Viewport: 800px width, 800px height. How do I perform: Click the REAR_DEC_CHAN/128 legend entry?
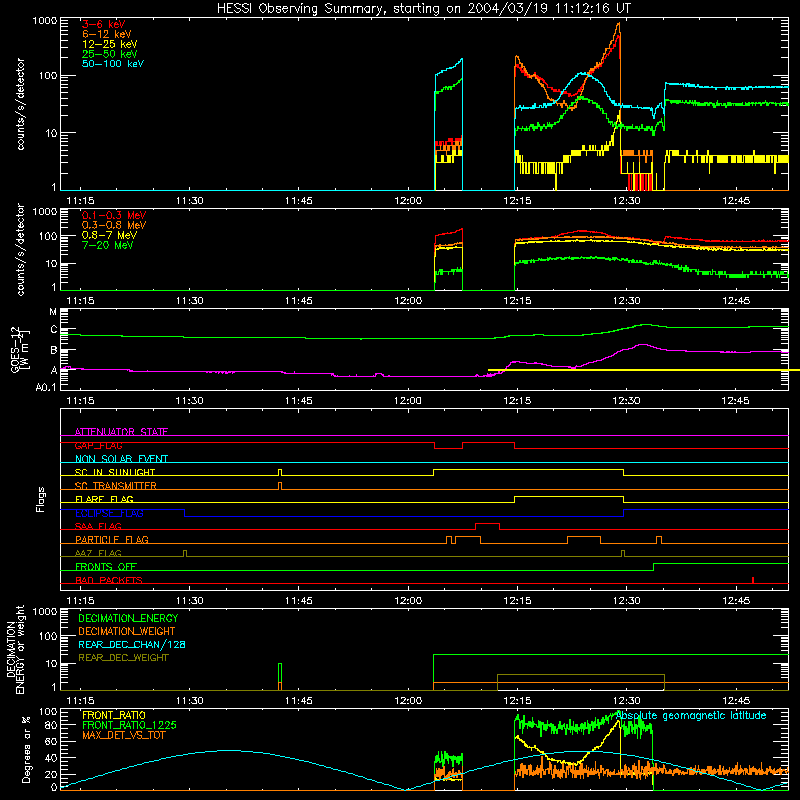(132, 644)
